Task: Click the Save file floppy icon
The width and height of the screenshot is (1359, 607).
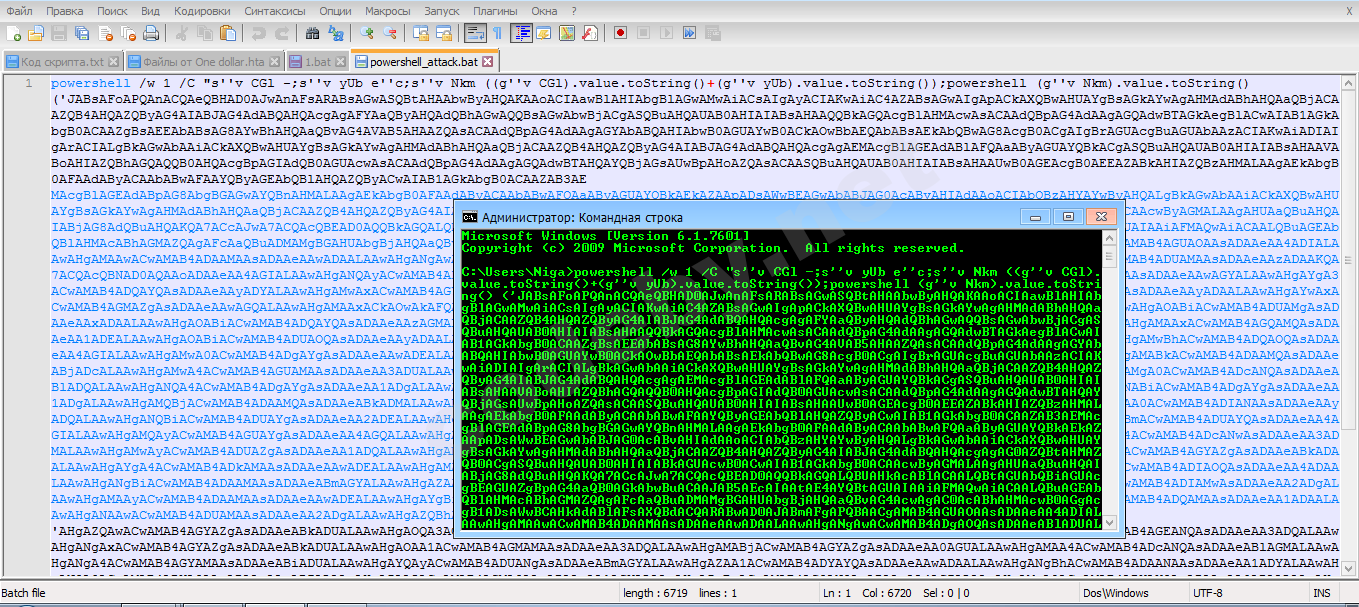Action: pyautogui.click(x=59, y=33)
